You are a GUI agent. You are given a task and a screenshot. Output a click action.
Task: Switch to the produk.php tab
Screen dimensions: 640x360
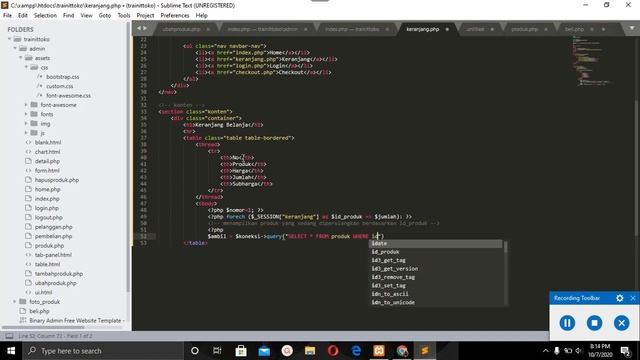pos(525,29)
